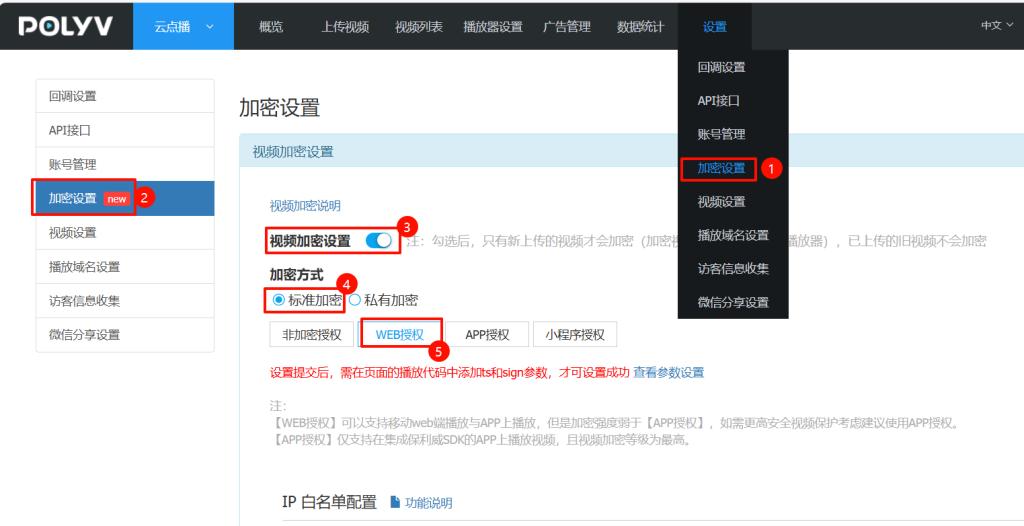This screenshot has height=526, width=1024.
Task: Switch to the 小程序授权 tab
Action: pos(575,334)
